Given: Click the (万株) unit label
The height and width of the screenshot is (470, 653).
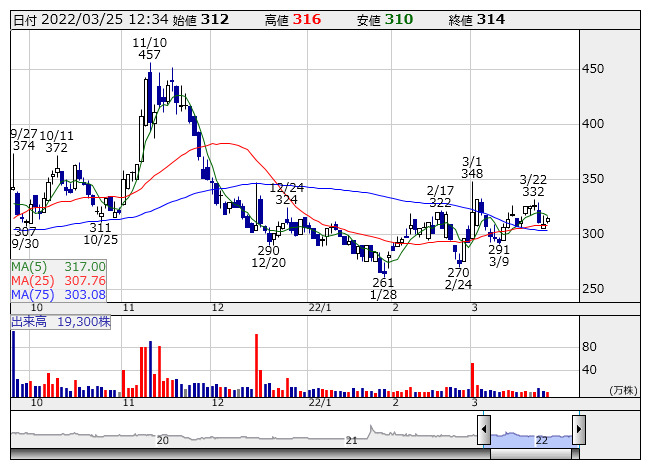Looking at the screenshot, I should pyautogui.click(x=623, y=390).
